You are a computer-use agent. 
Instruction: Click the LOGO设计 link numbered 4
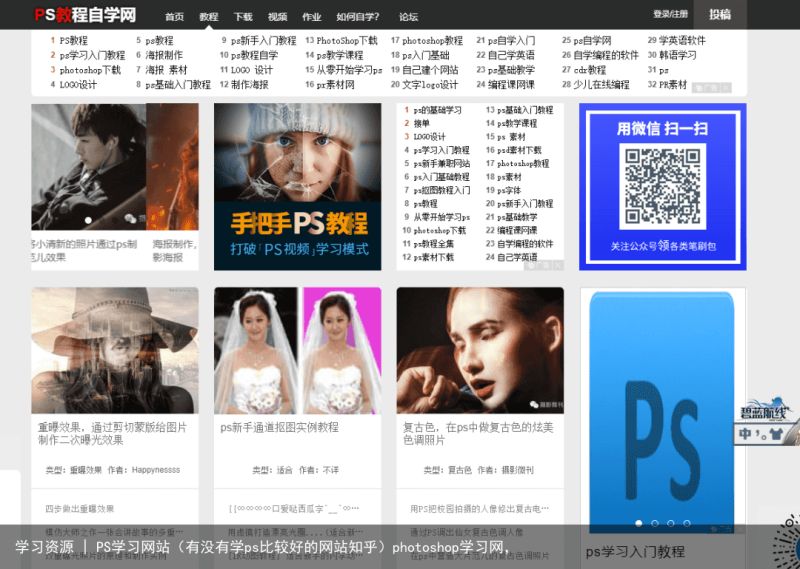(x=78, y=85)
